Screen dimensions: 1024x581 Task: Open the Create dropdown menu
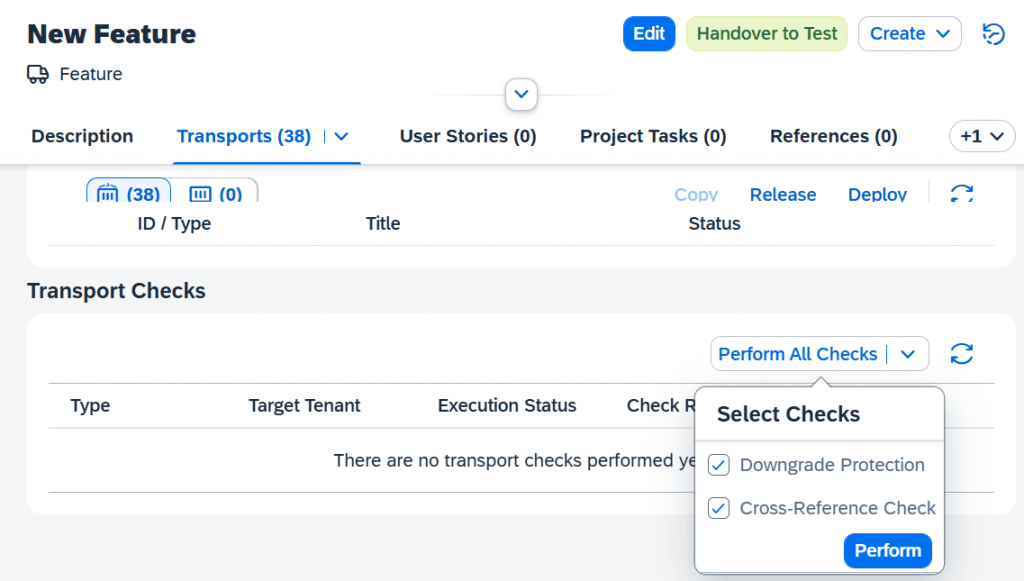coord(909,33)
